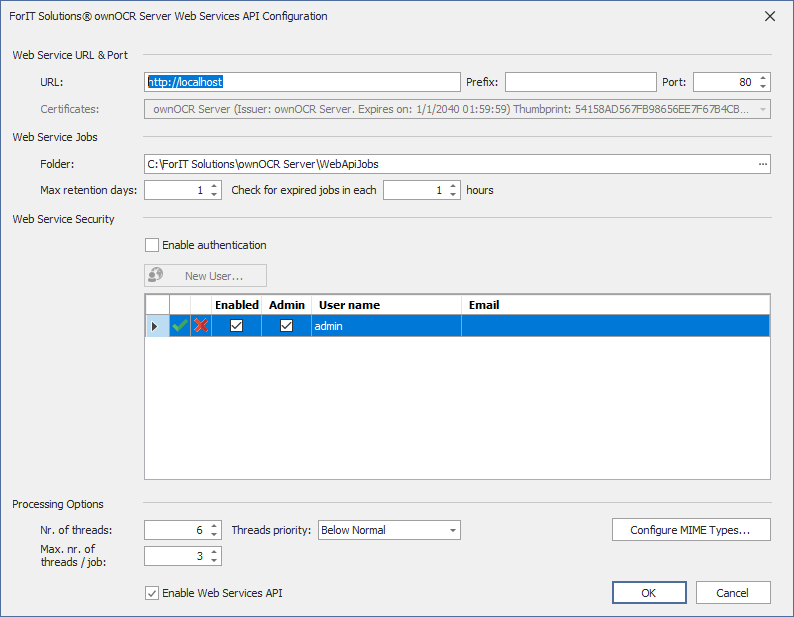Click the row indicator arrow for admin
Viewport: 794px width, 617px height.
(x=155, y=326)
